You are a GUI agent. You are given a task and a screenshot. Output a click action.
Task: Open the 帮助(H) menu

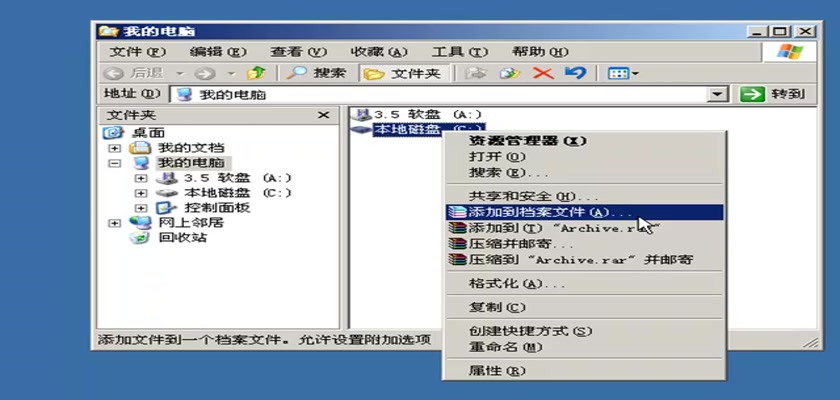pos(540,52)
